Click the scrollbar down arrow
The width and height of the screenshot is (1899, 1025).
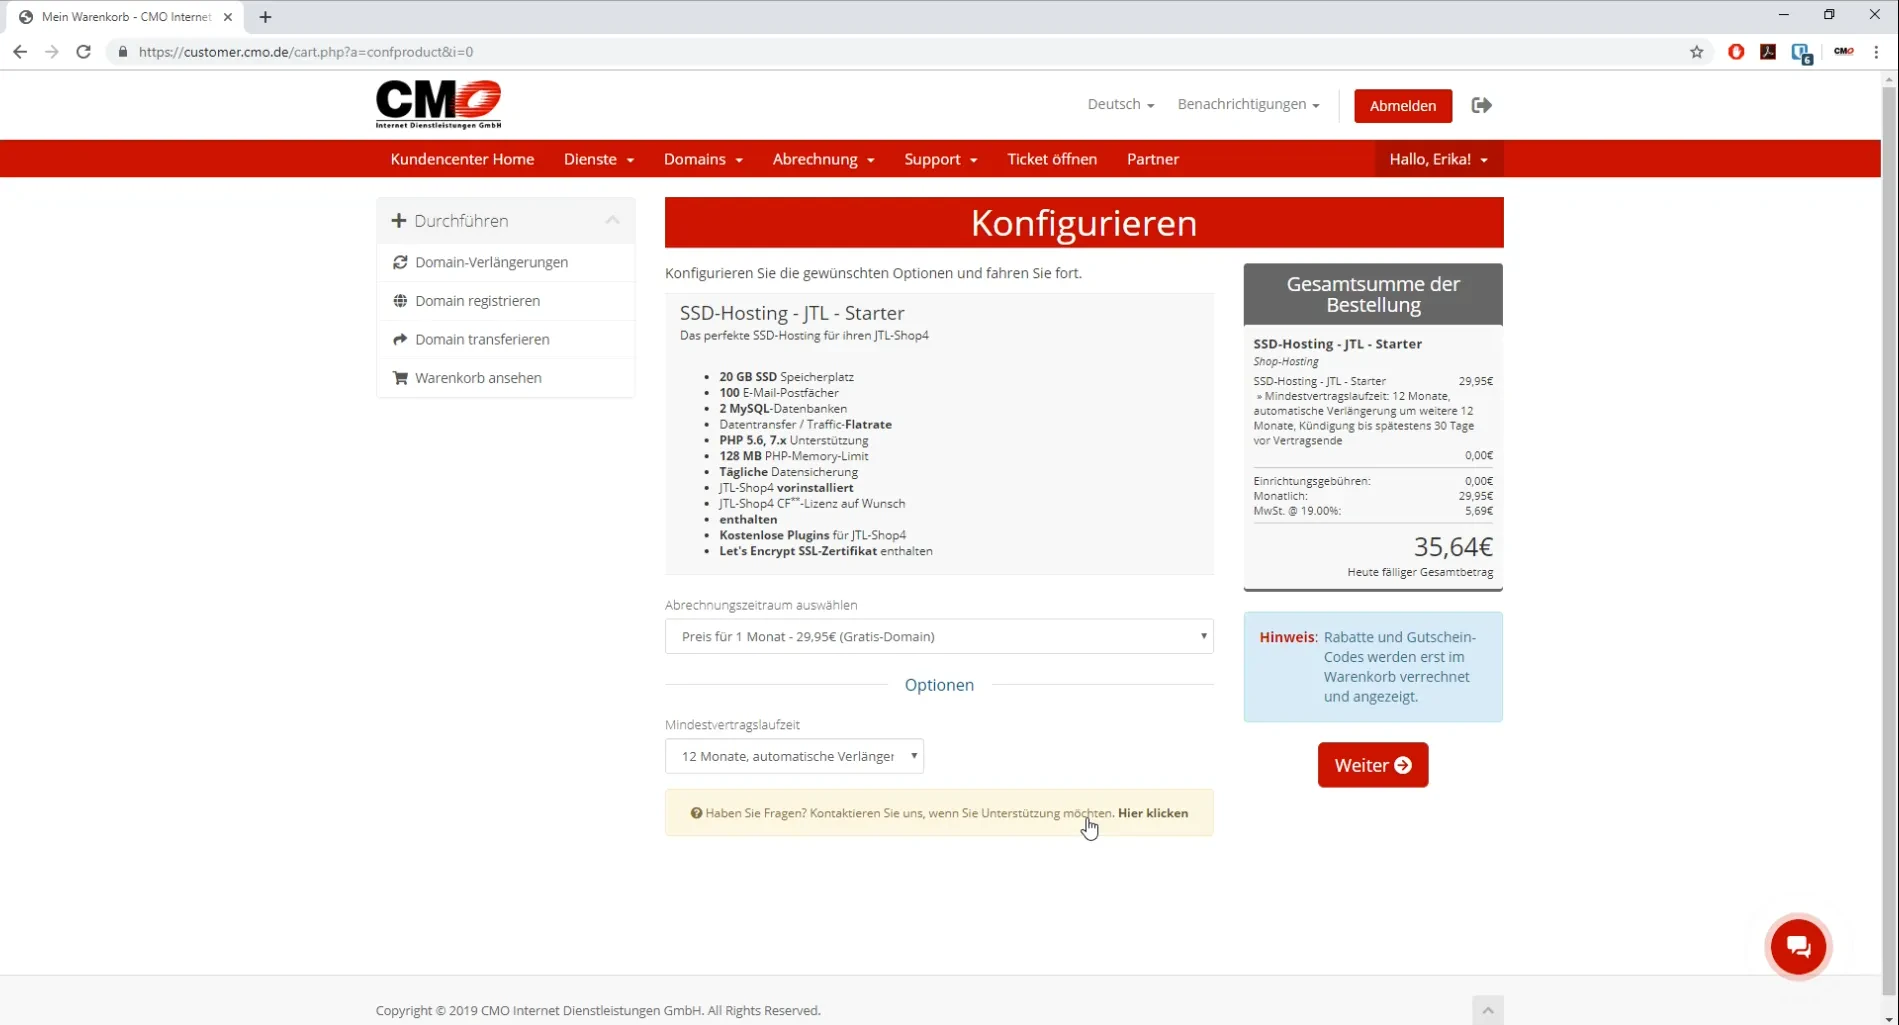click(1888, 1017)
